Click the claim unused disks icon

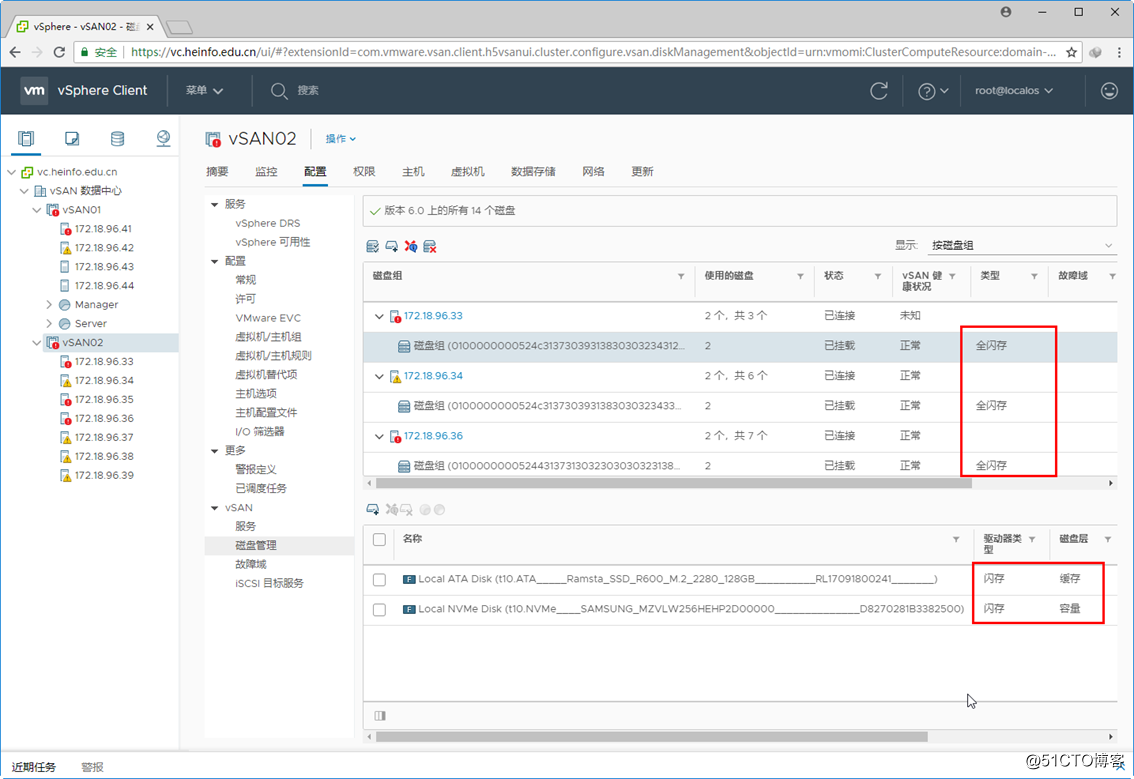pos(373,247)
